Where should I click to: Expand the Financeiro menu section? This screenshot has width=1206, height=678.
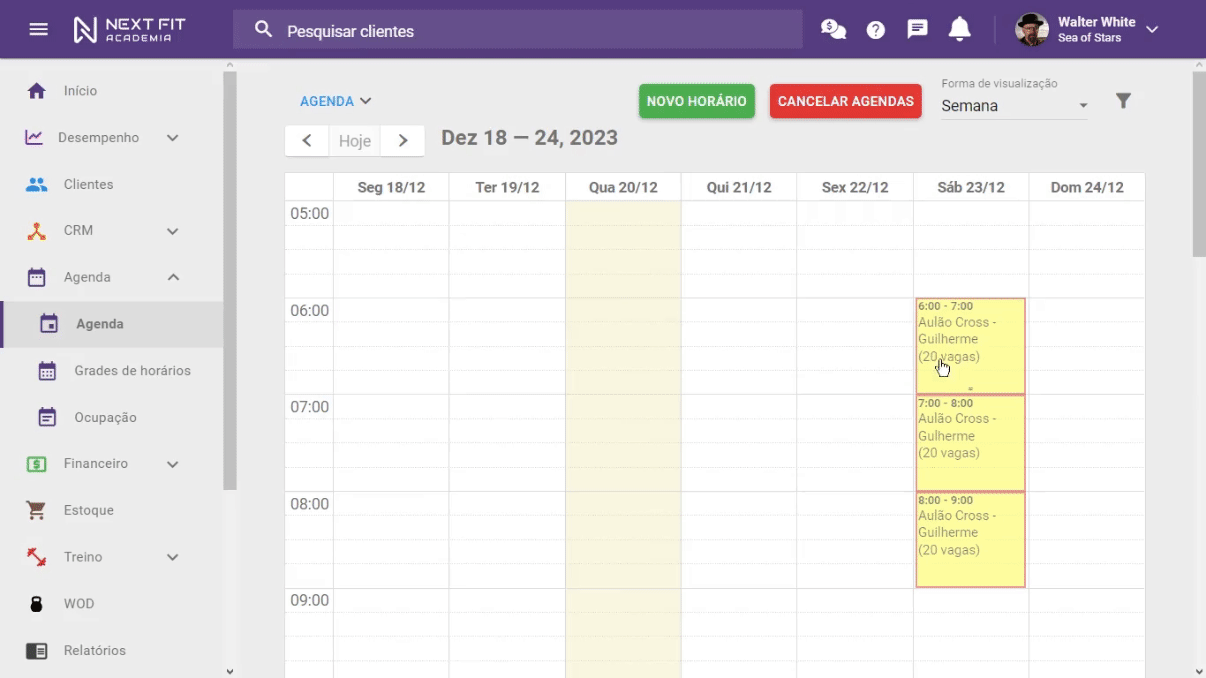(x=171, y=464)
